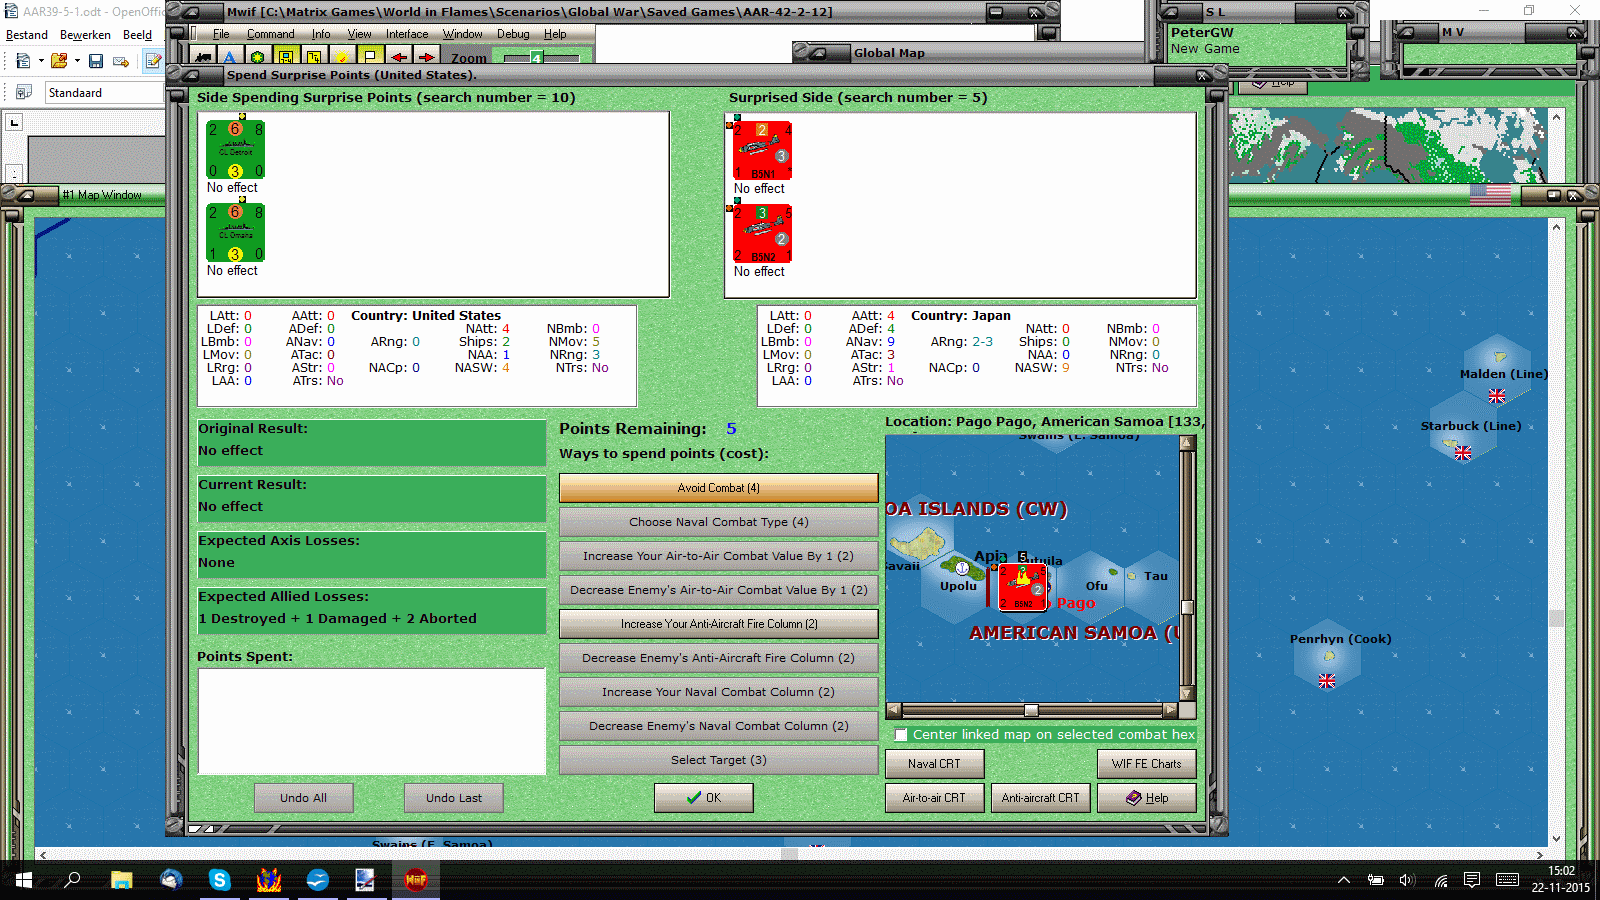The width and height of the screenshot is (1600, 900).
Task: Click the blue letter A toolbar icon
Action: [x=230, y=57]
